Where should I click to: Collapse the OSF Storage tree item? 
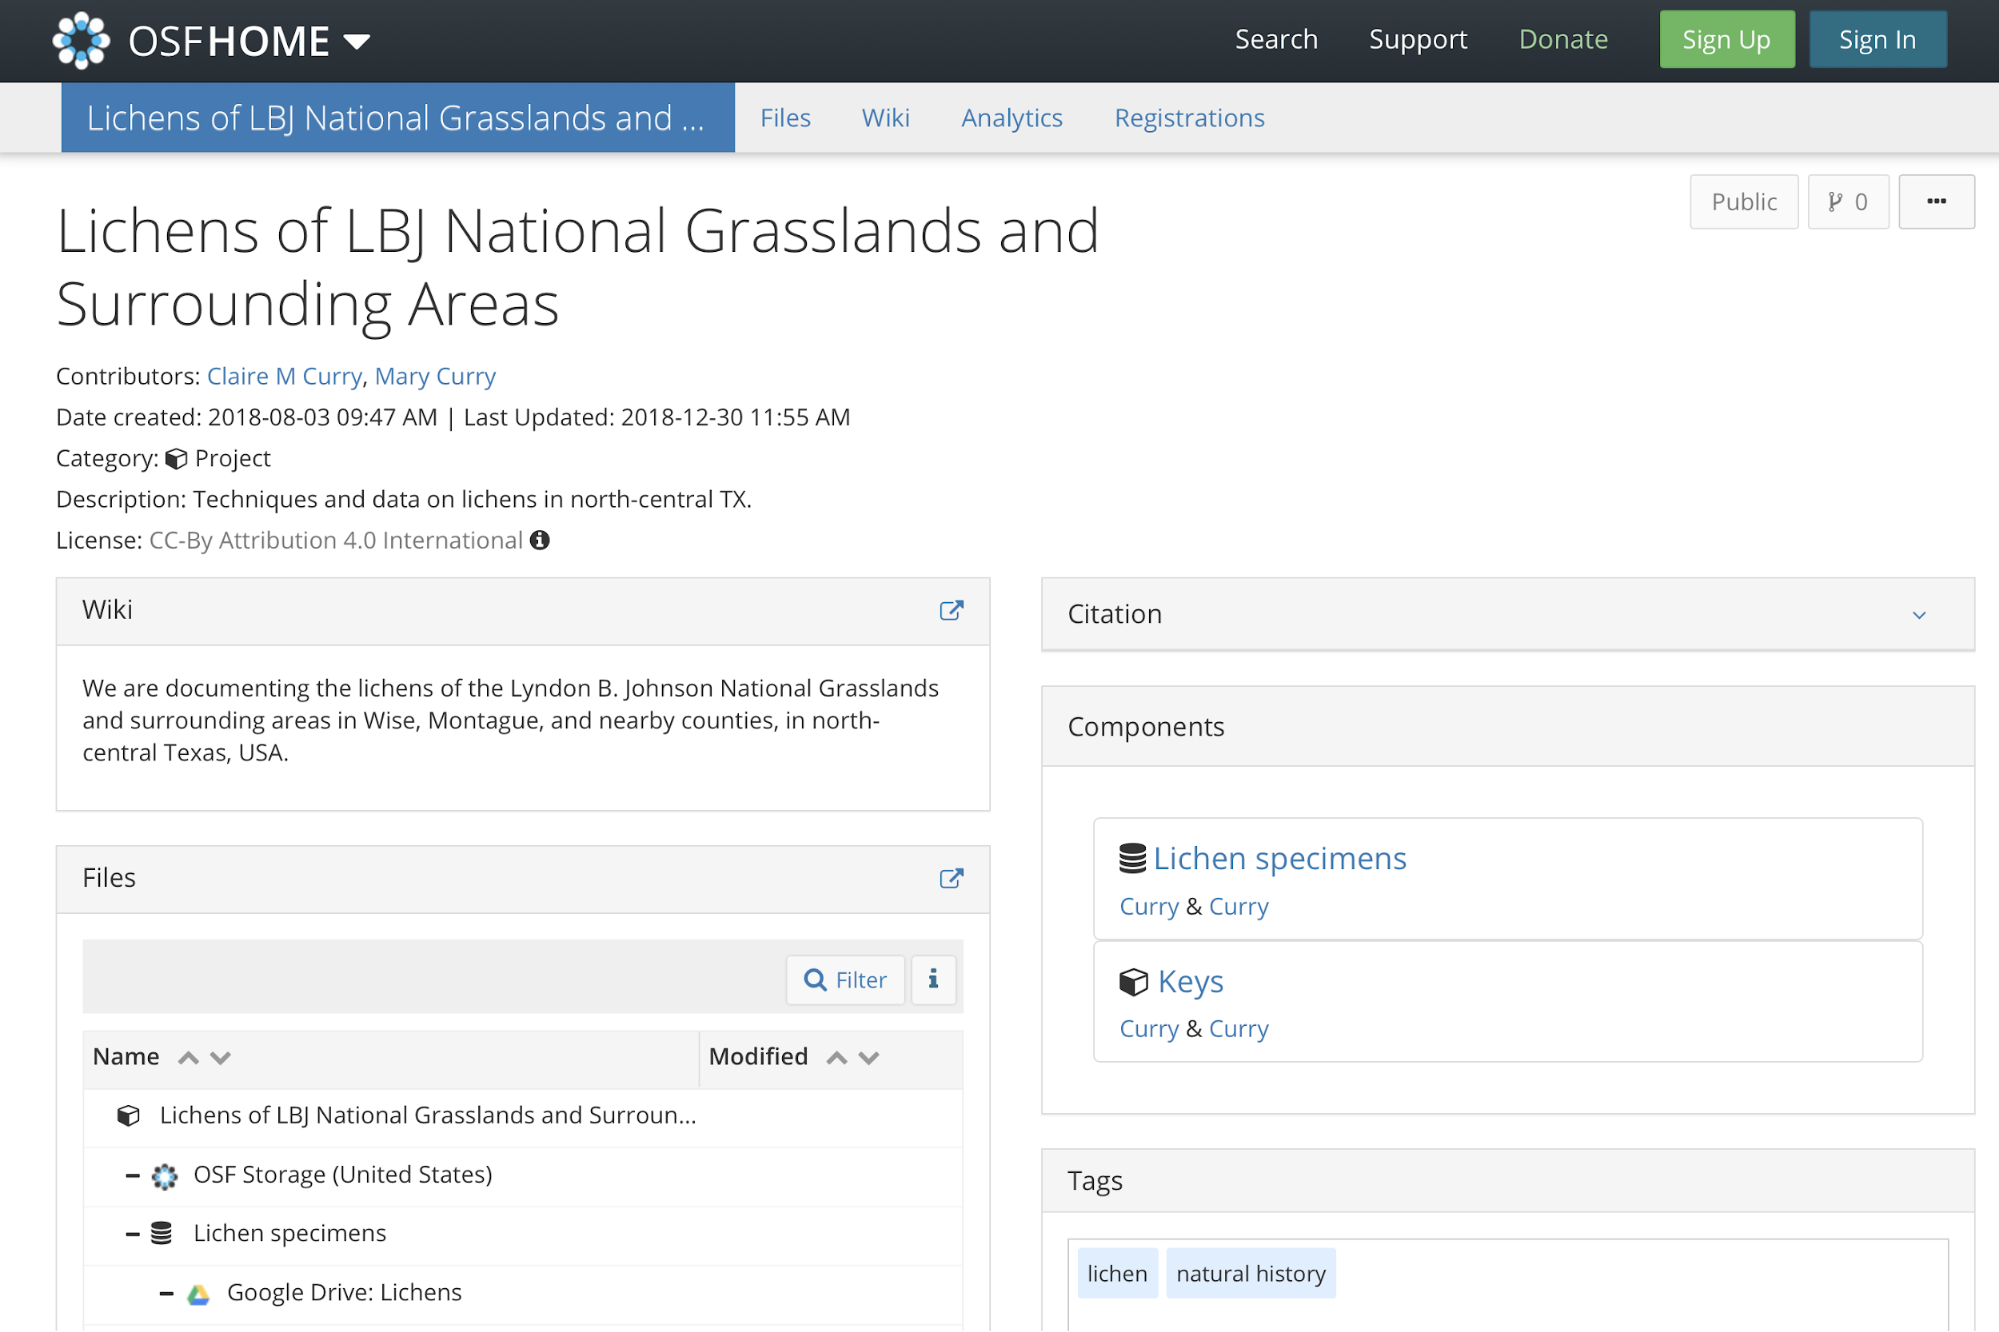pyautogui.click(x=132, y=1175)
